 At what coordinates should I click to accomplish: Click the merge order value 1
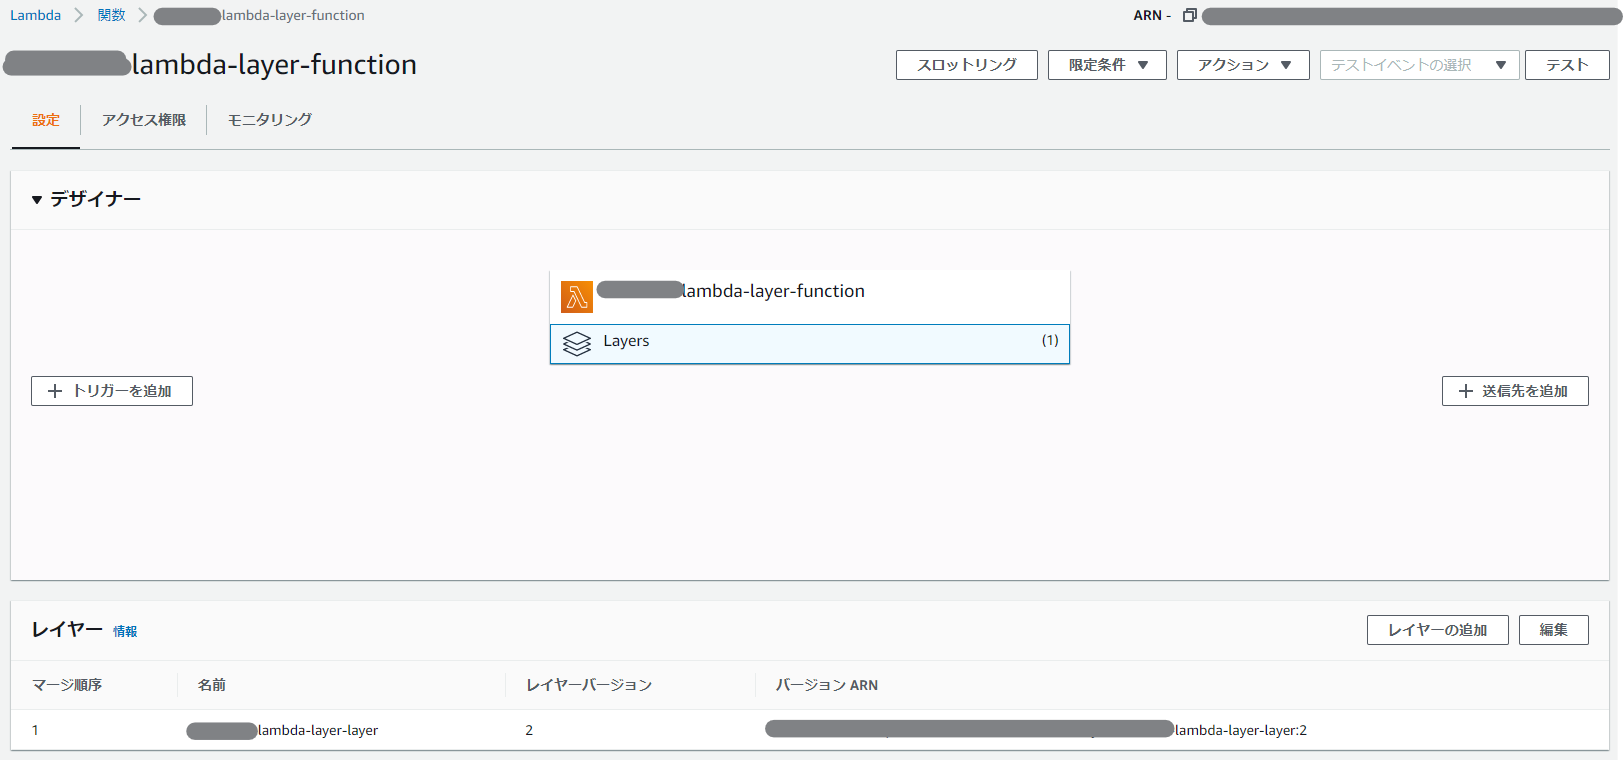35,730
